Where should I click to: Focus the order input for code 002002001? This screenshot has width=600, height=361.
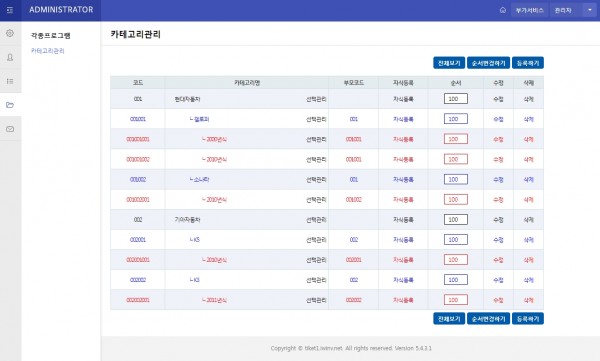[x=456, y=300]
